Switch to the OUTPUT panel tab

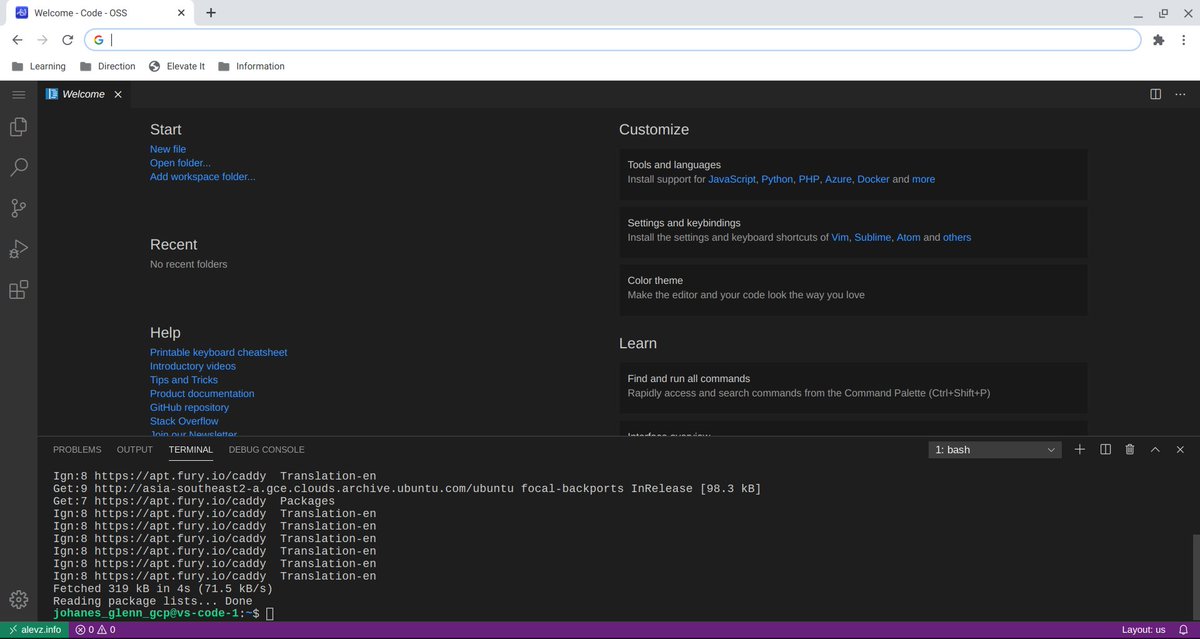[135, 450]
